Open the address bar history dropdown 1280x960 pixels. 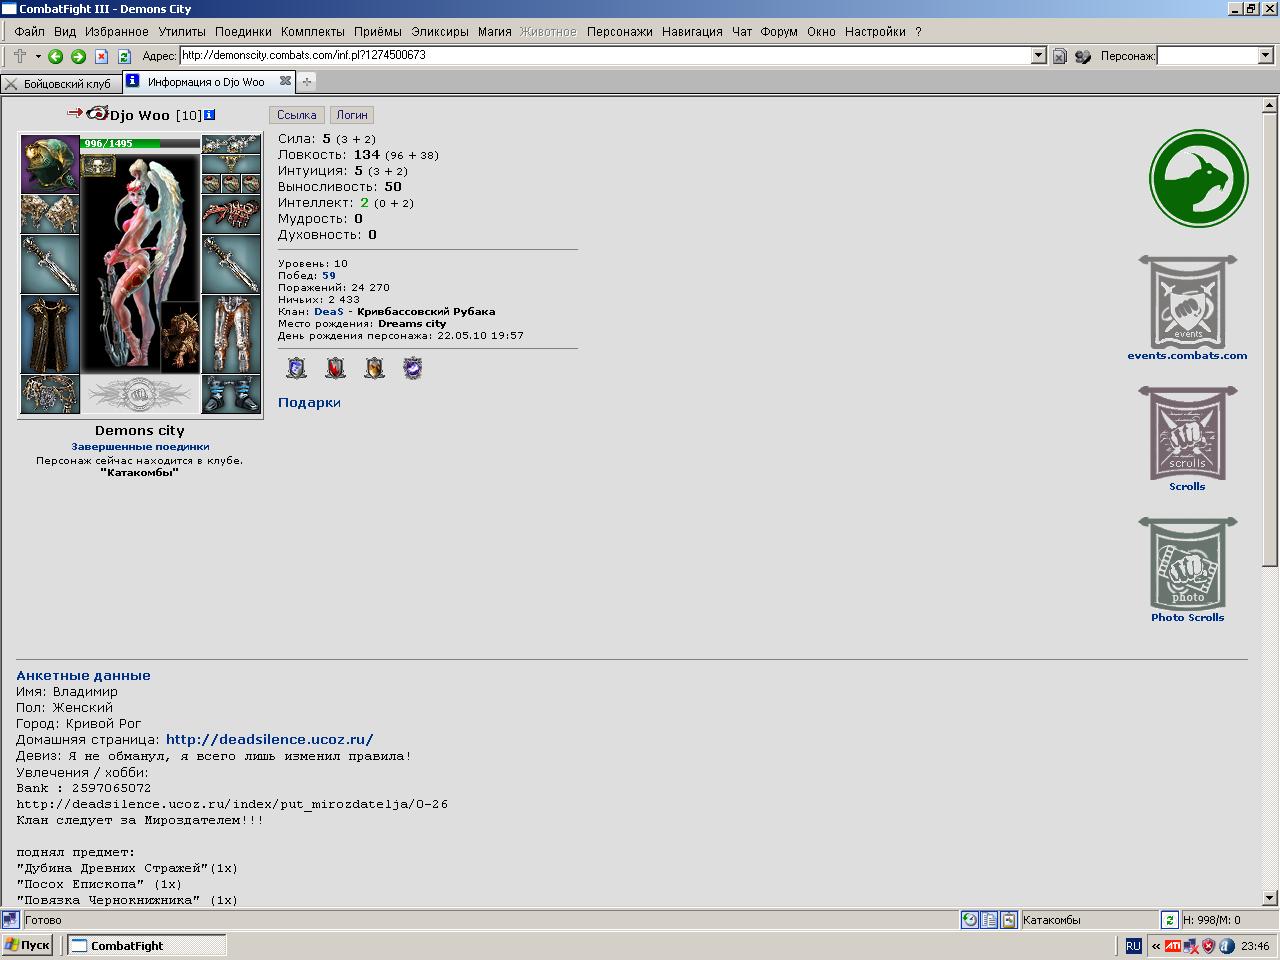(x=1038, y=56)
